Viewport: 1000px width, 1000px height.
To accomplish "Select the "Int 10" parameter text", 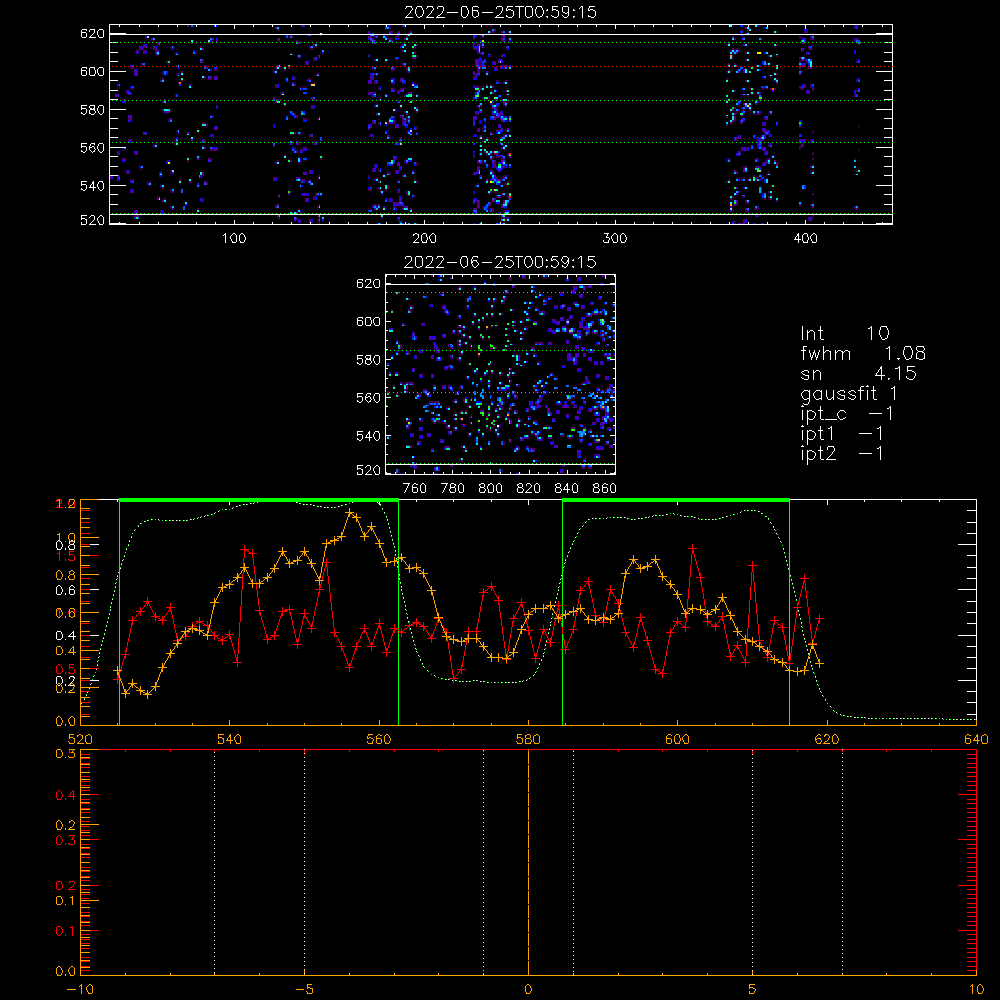I will [844, 333].
